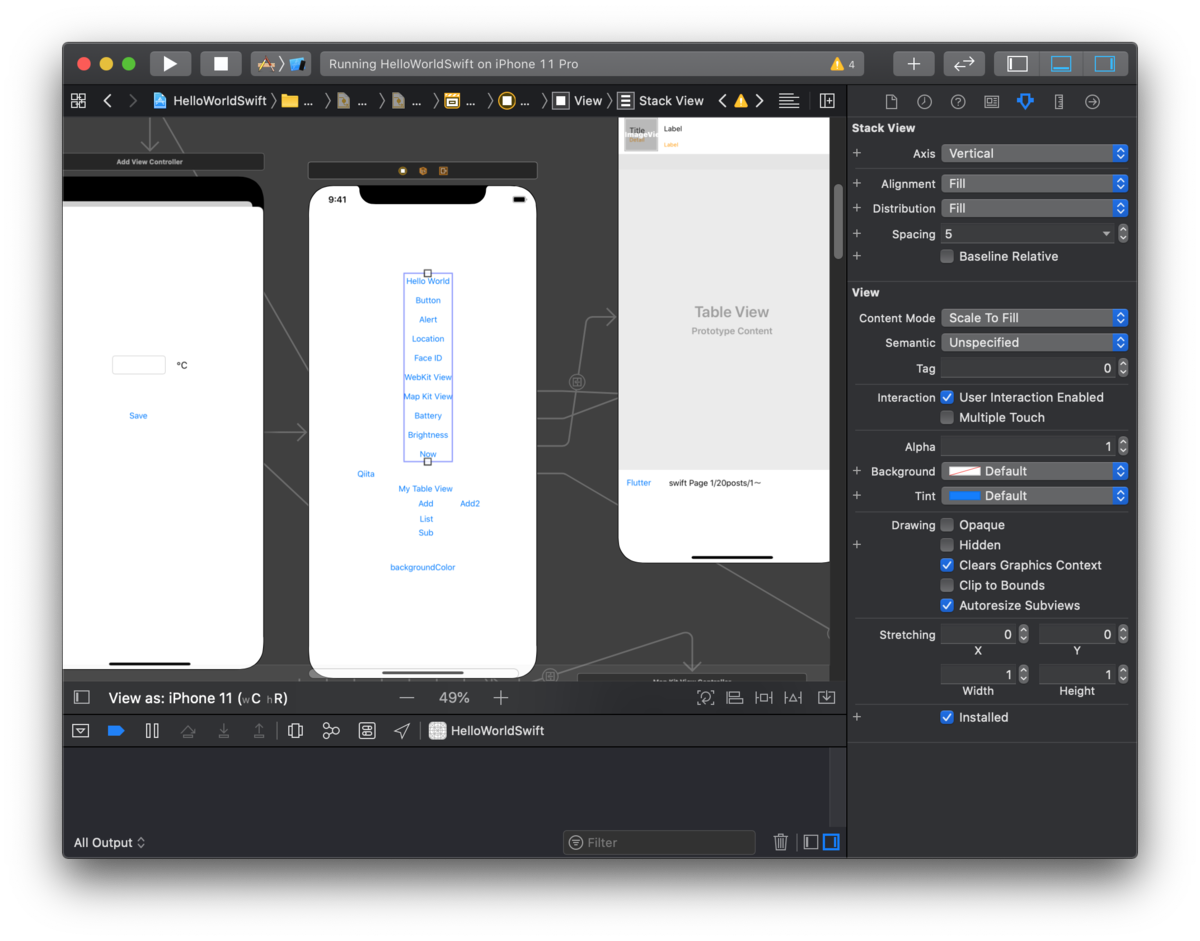The width and height of the screenshot is (1200, 941).
Task: Open the Axis dropdown showing Vertical
Action: 1034,153
